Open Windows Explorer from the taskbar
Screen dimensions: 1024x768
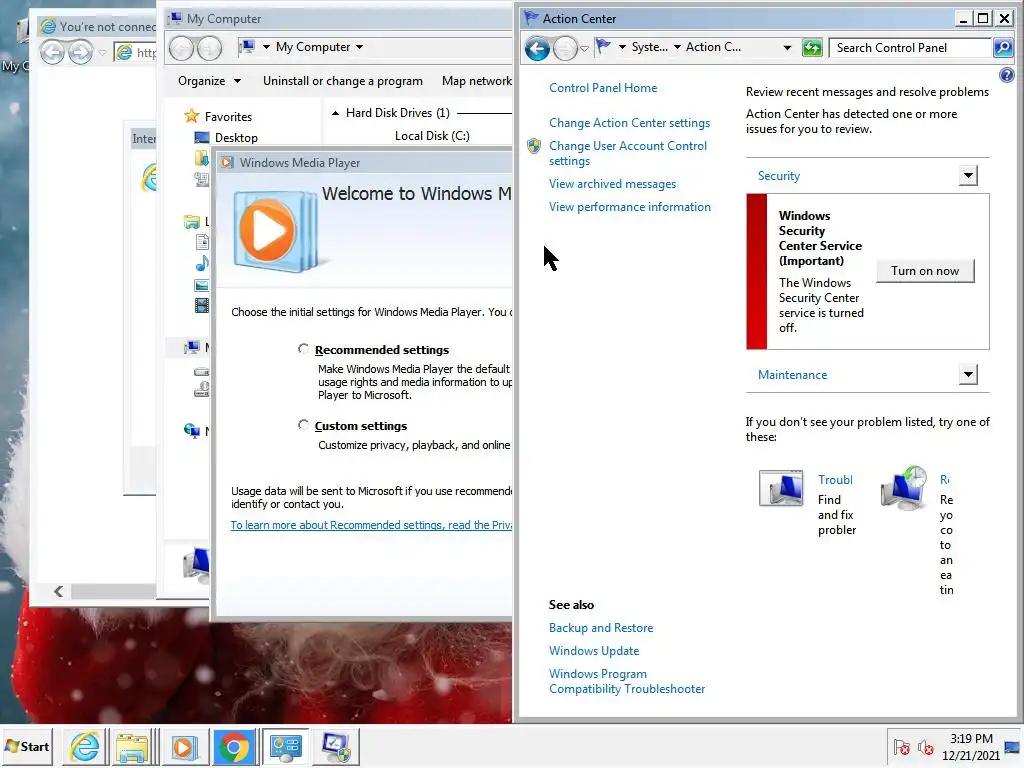(133, 746)
